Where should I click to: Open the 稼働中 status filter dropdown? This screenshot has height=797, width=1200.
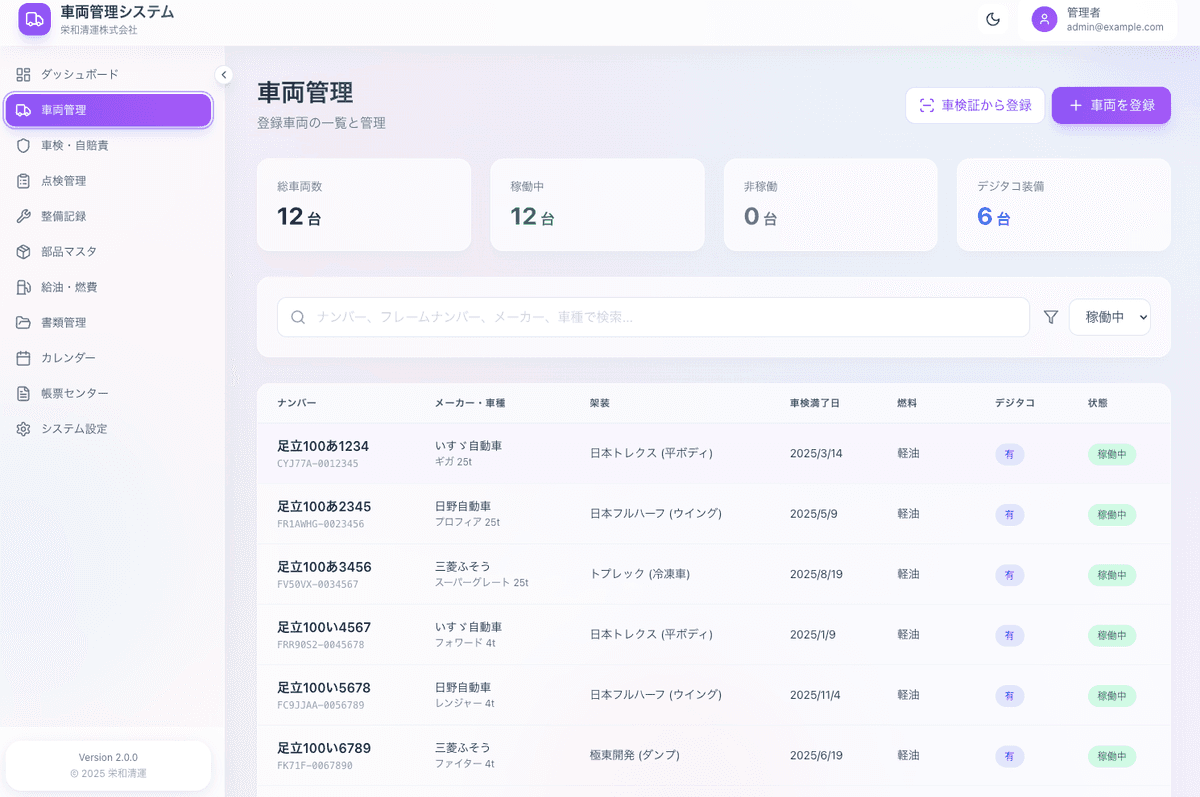tap(1109, 317)
